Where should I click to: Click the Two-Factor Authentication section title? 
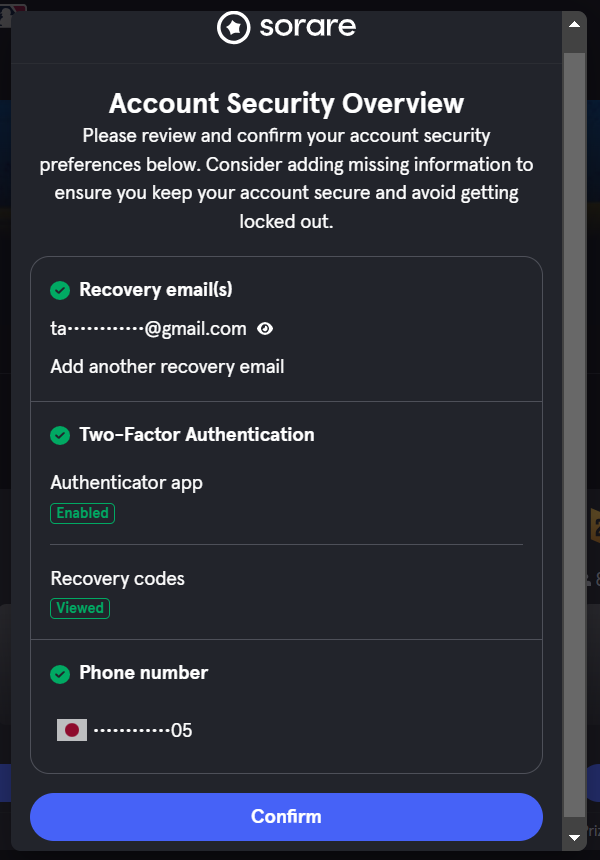pos(197,434)
